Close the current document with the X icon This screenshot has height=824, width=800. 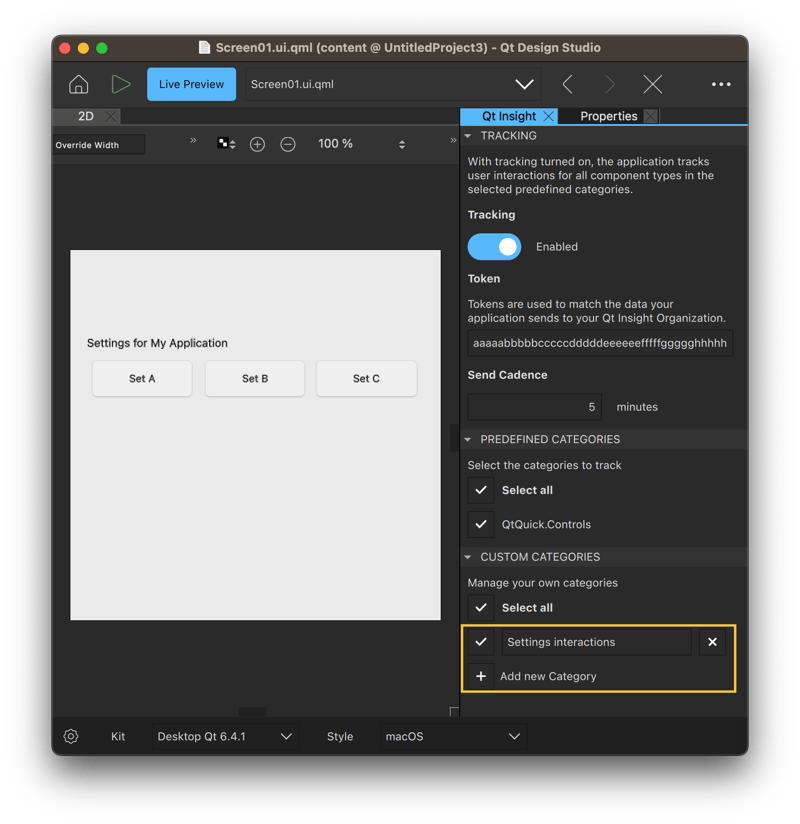(x=652, y=85)
